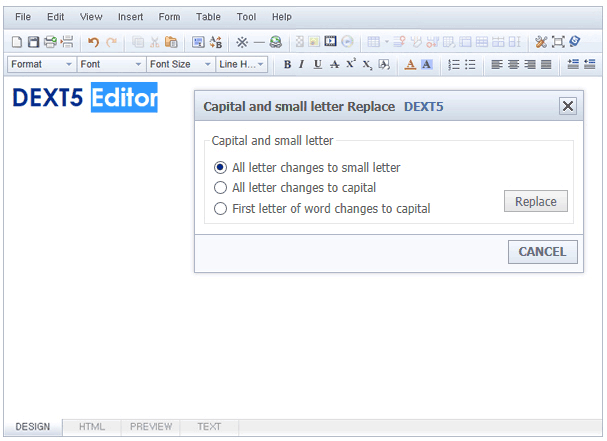Increase indent
The height and width of the screenshot is (441, 607).
tap(573, 64)
